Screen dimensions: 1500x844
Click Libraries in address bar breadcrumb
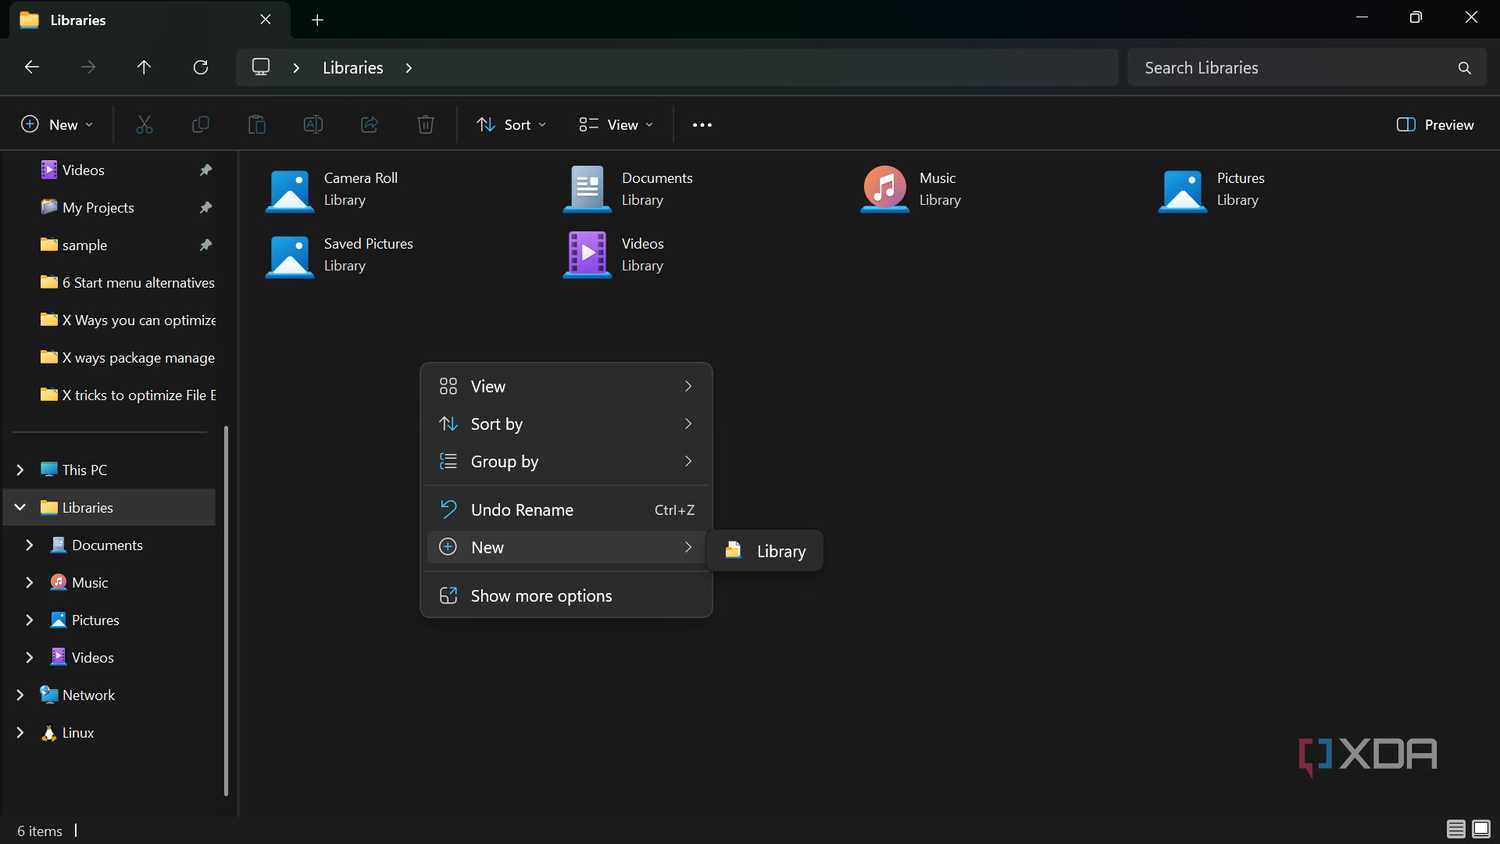coord(353,68)
